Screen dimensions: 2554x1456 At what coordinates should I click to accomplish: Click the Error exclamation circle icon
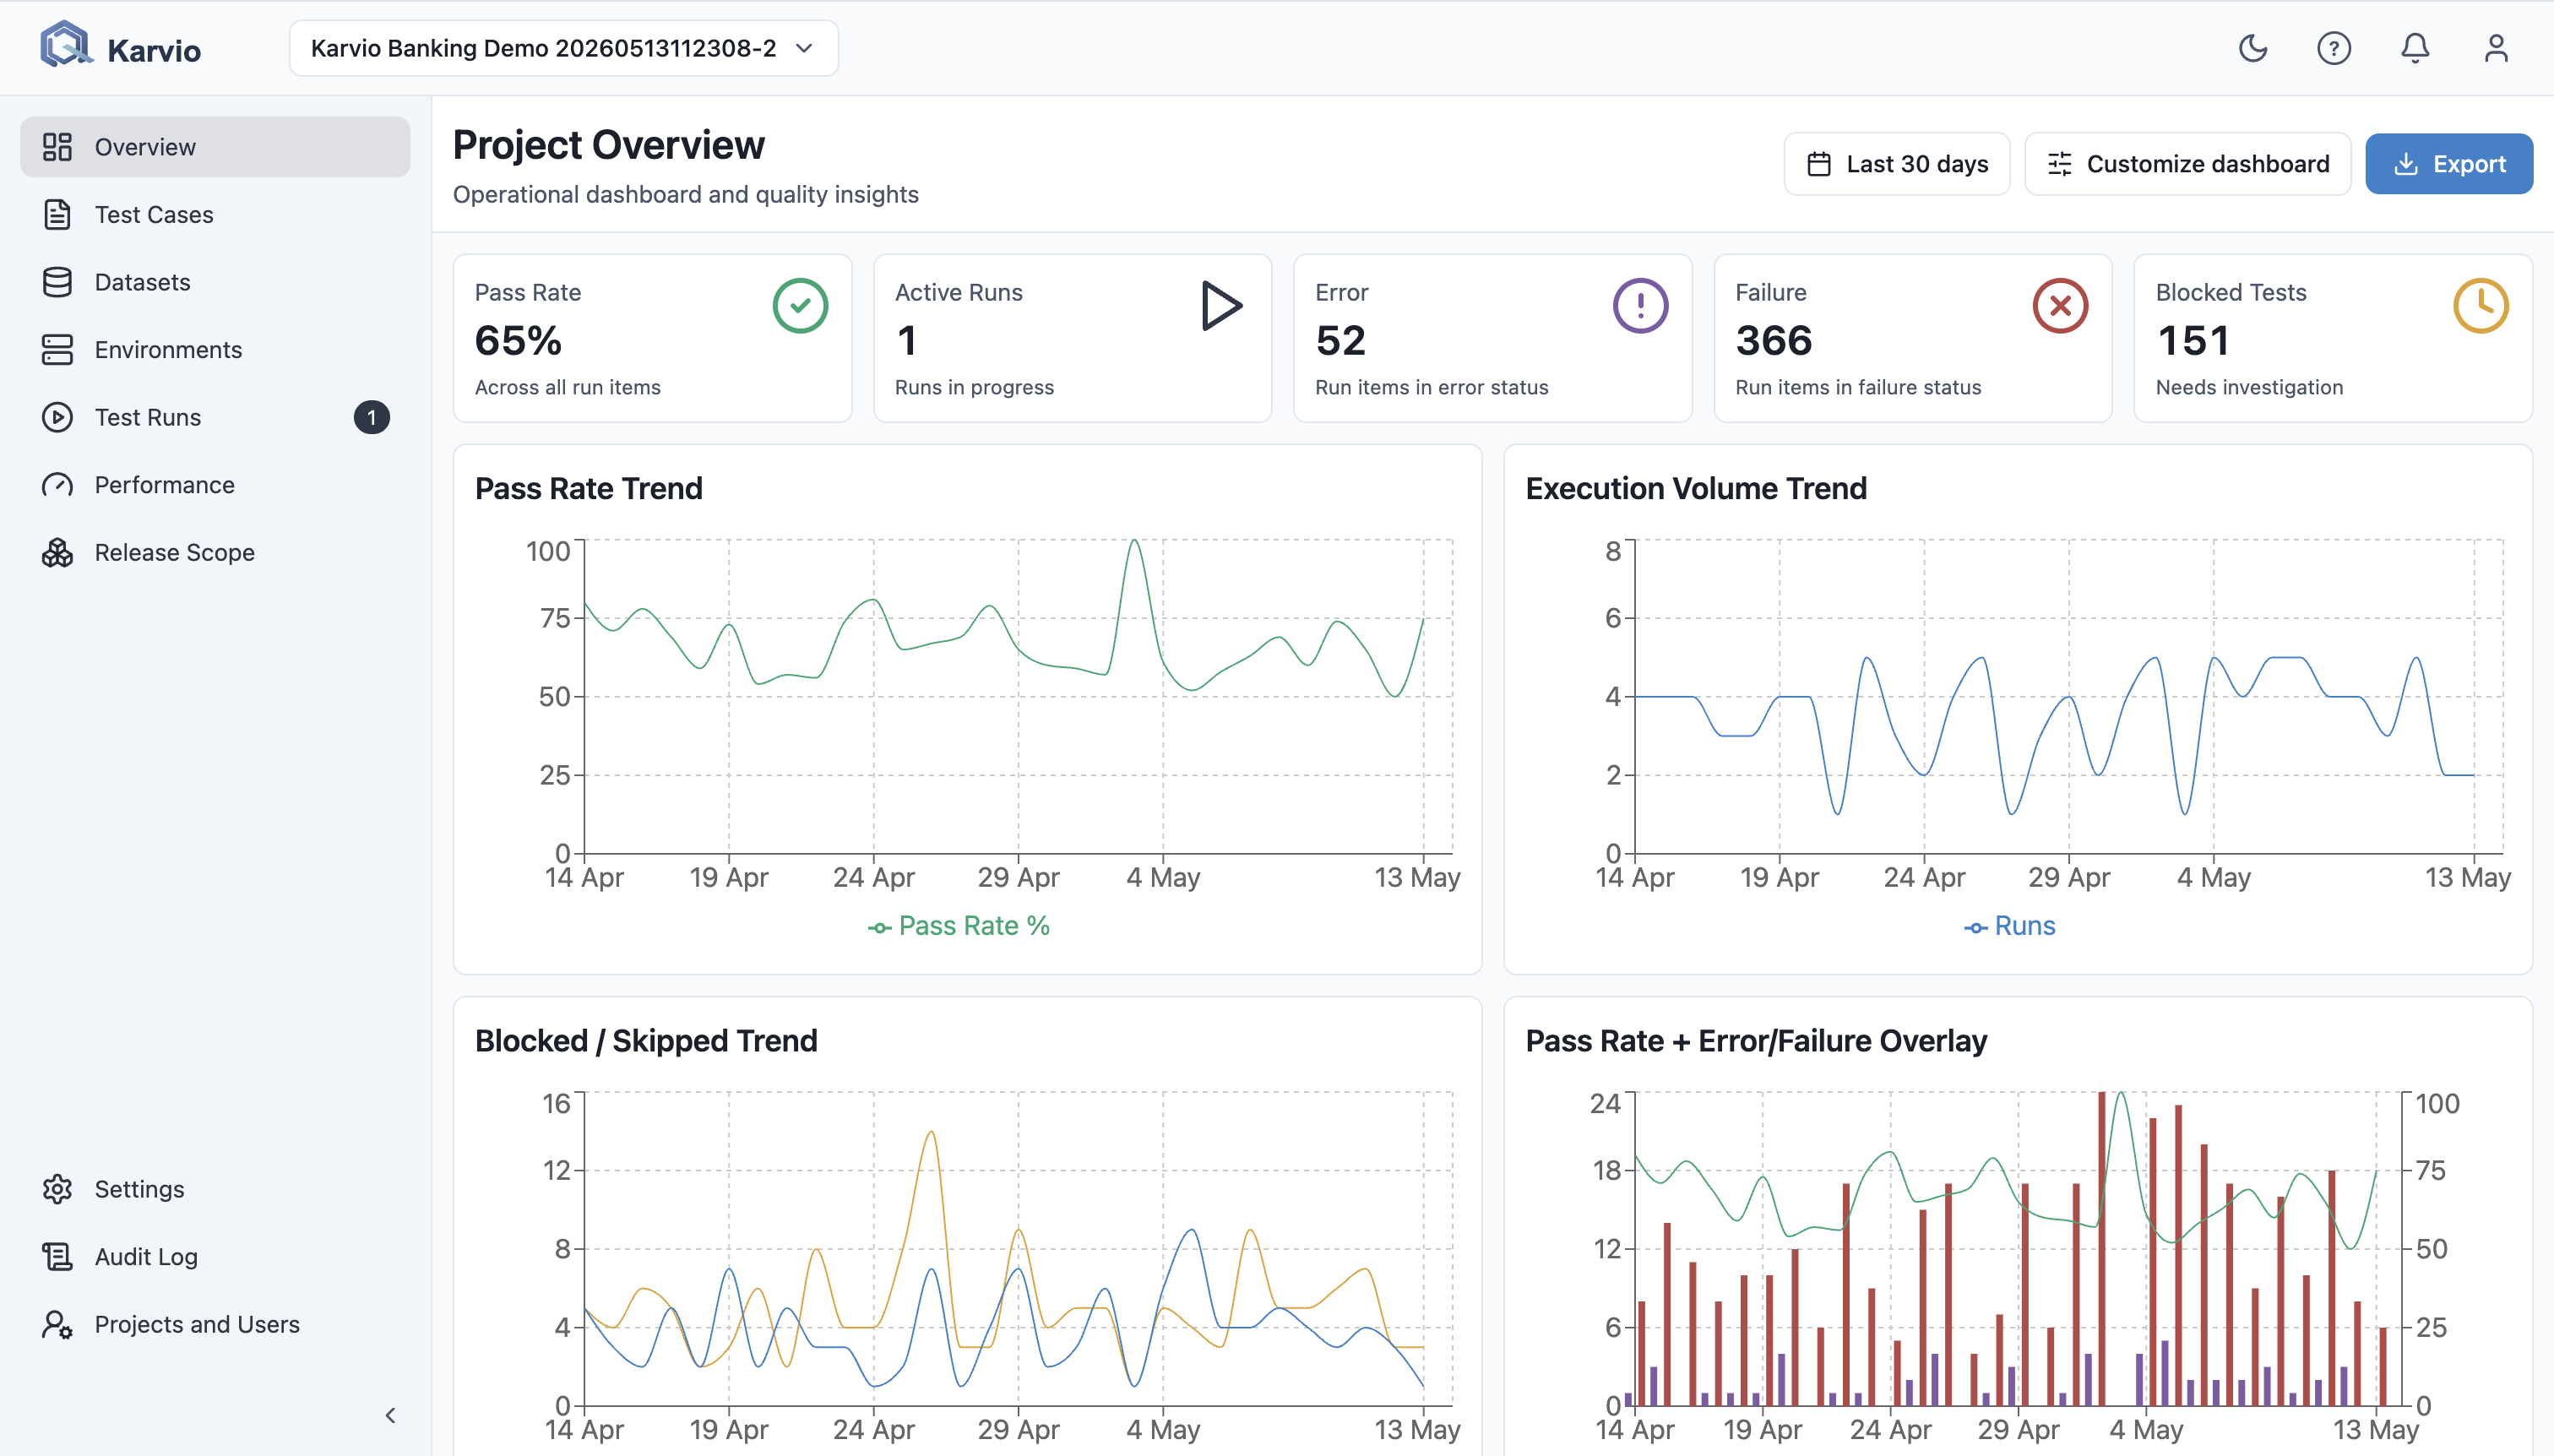pos(1640,306)
